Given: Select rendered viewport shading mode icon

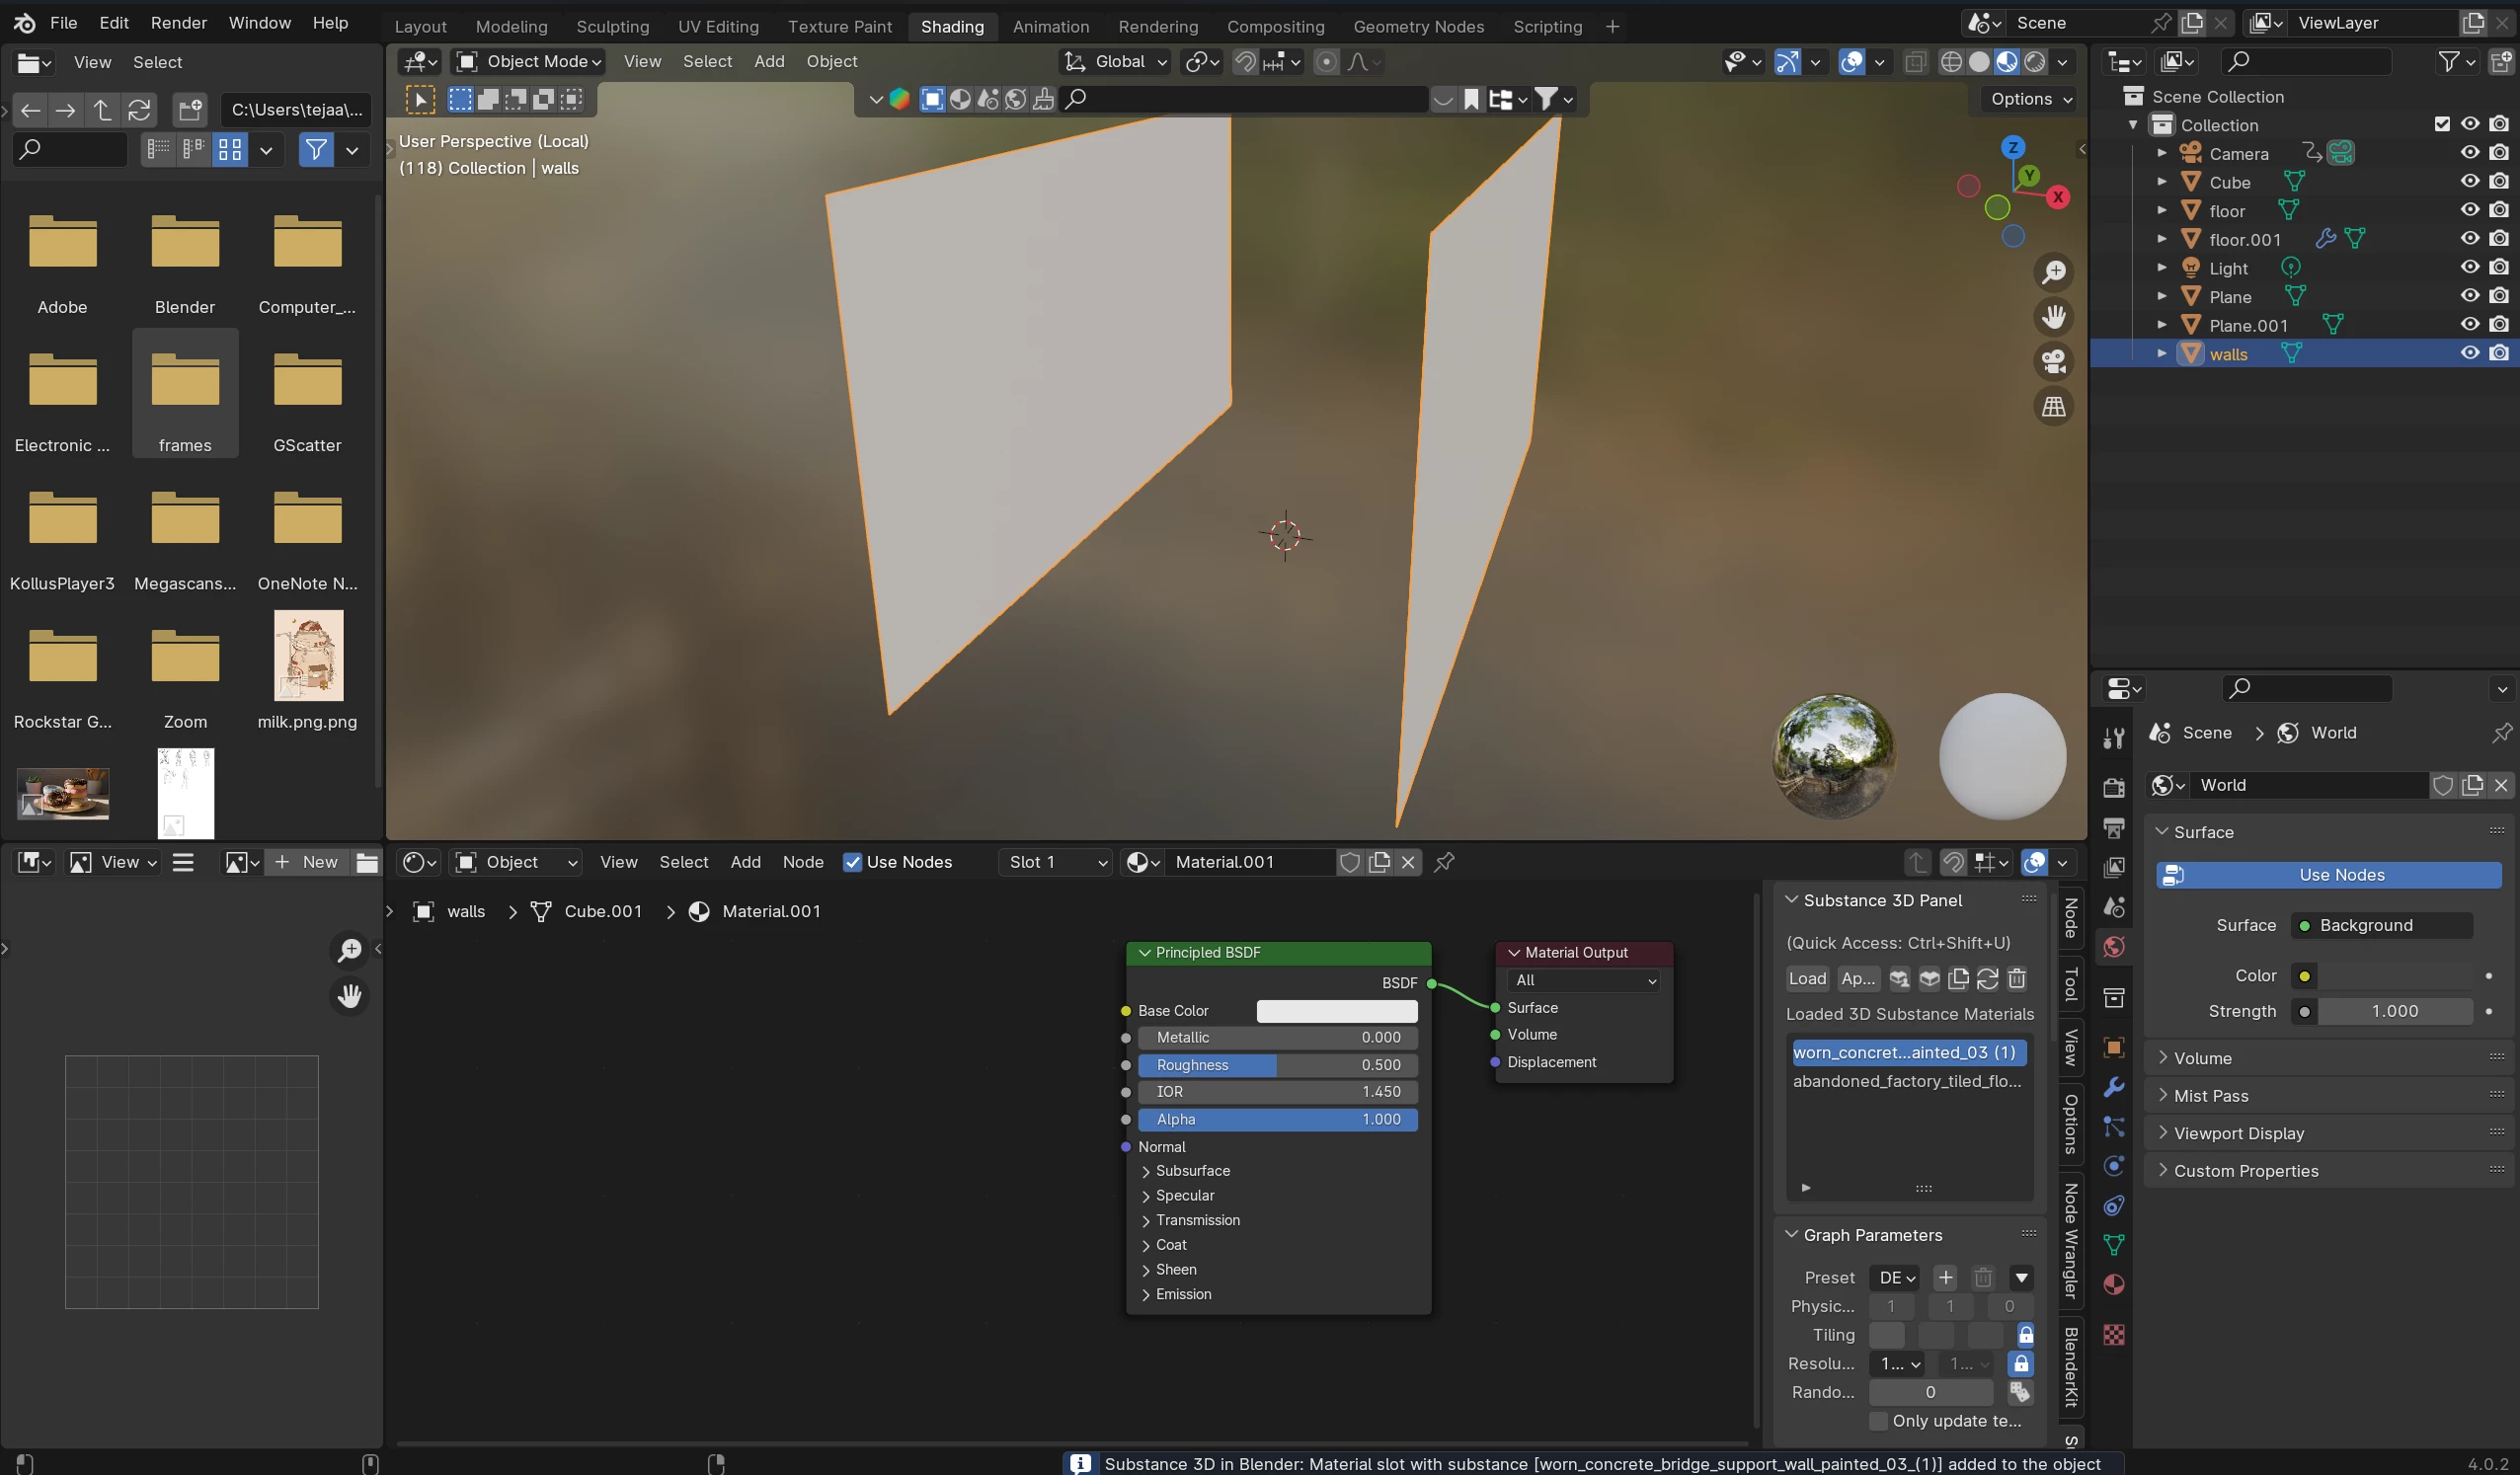Looking at the screenshot, I should (x=2034, y=62).
